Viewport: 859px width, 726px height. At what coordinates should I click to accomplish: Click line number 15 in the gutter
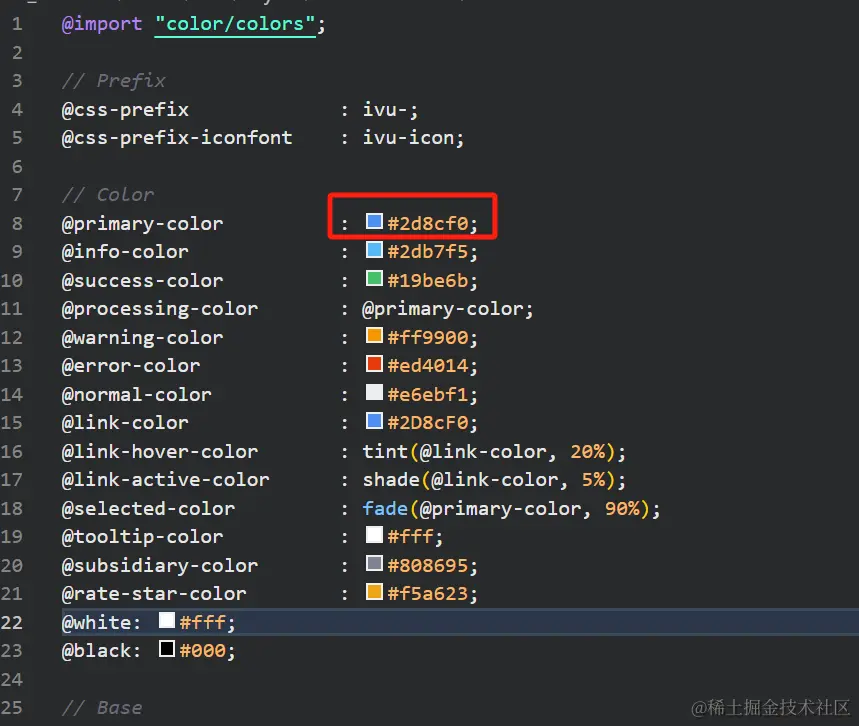pos(12,423)
